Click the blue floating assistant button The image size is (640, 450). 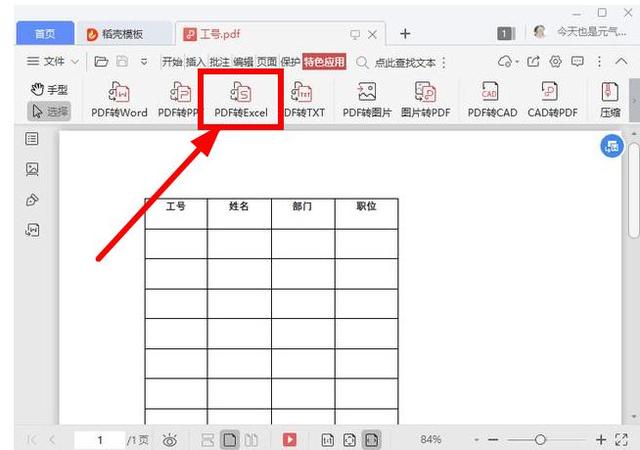(x=611, y=146)
